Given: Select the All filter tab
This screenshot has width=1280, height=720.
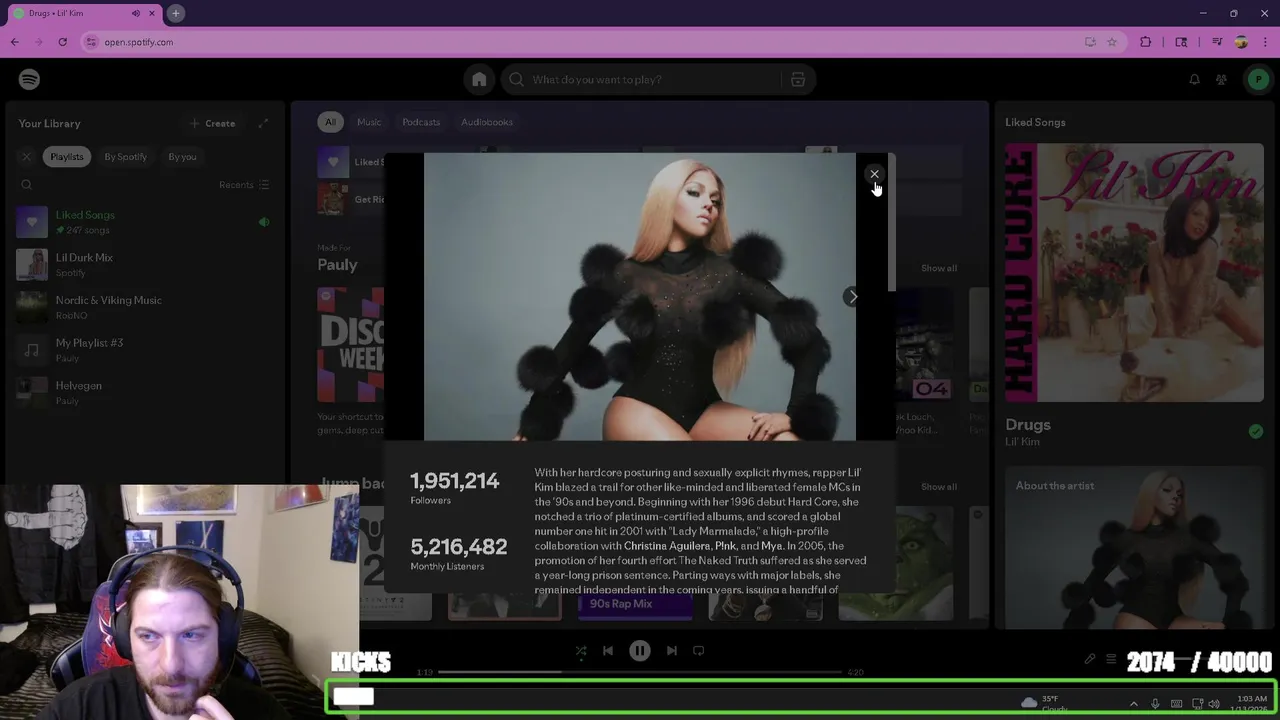Looking at the screenshot, I should pyautogui.click(x=330, y=122).
